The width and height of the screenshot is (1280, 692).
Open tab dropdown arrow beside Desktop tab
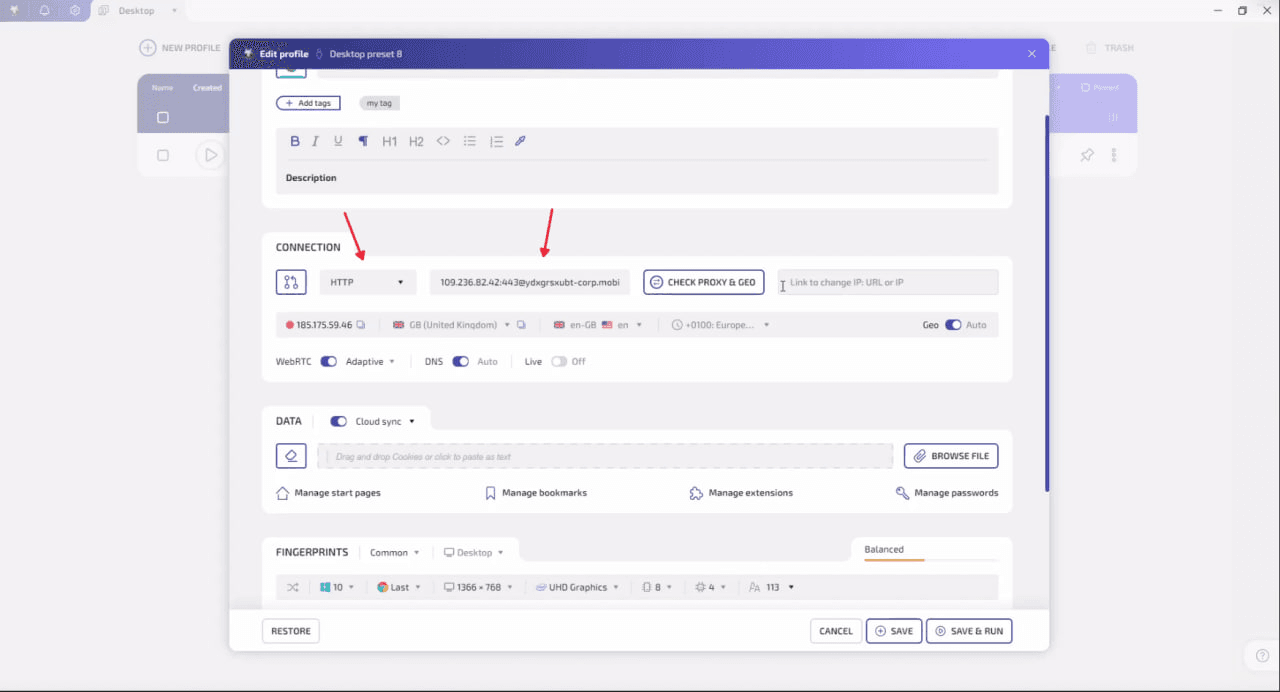click(x=174, y=10)
